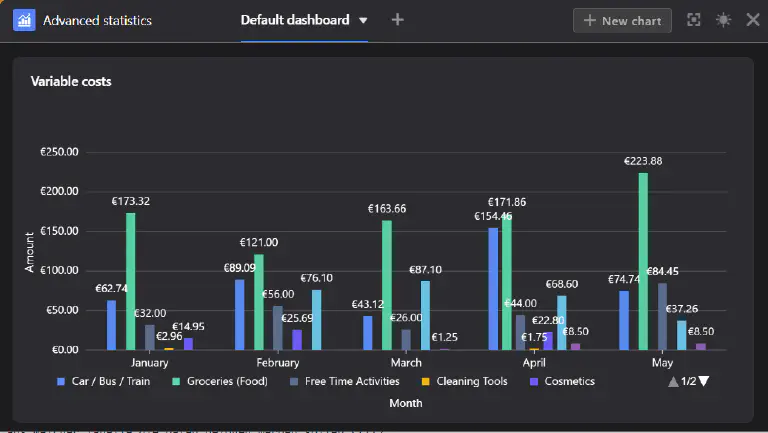Click the Advanced statistics chart logo icon
768x433 pixels.
pos(24,20)
